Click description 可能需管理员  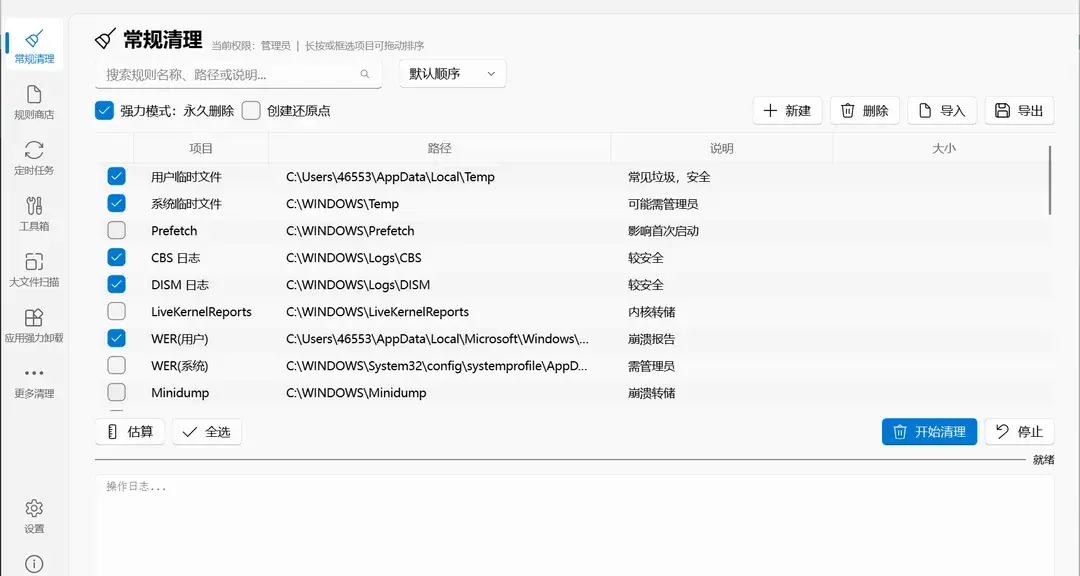[x=663, y=204]
